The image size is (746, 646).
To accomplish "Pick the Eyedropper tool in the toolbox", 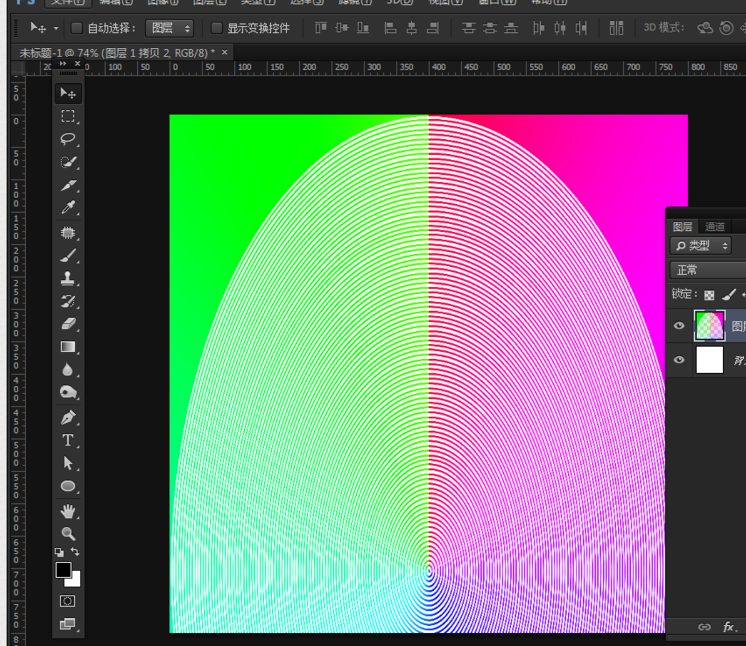I will pos(68,209).
